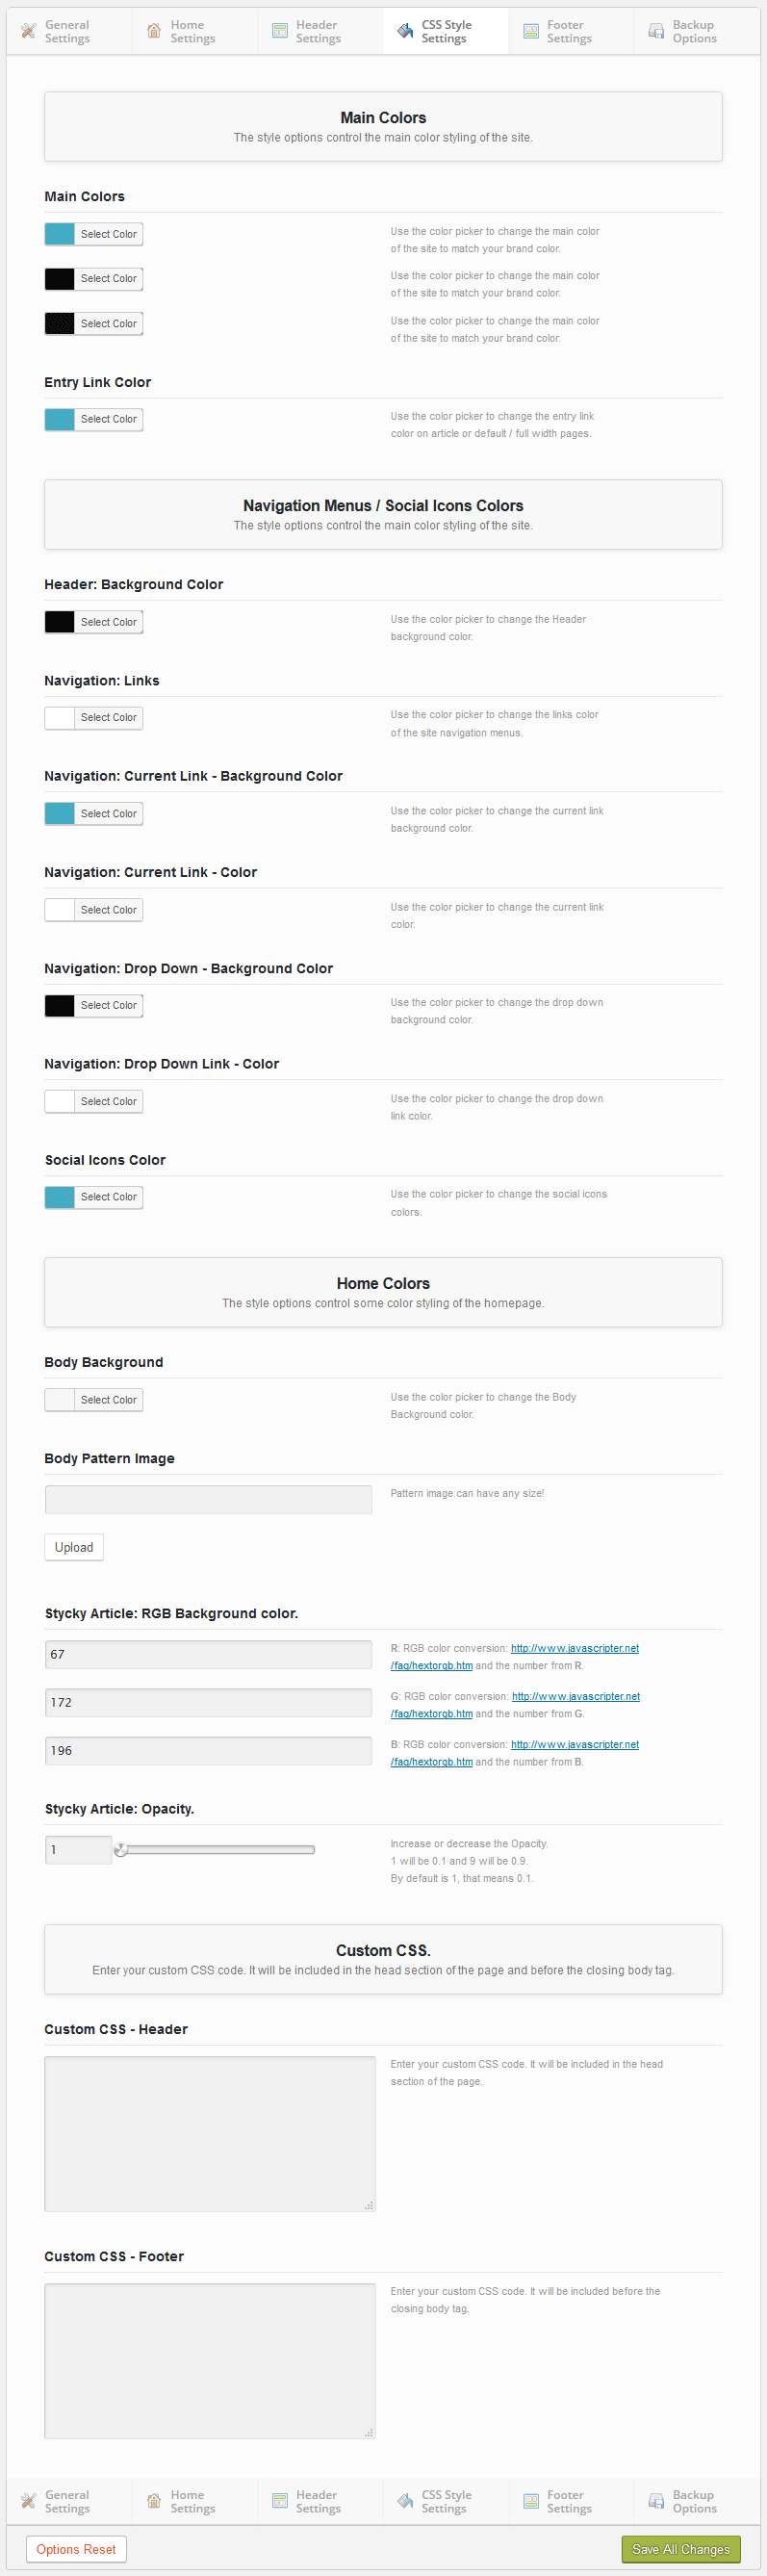
Task: Click the Body Pattern Image input field
Action: 208,1499
